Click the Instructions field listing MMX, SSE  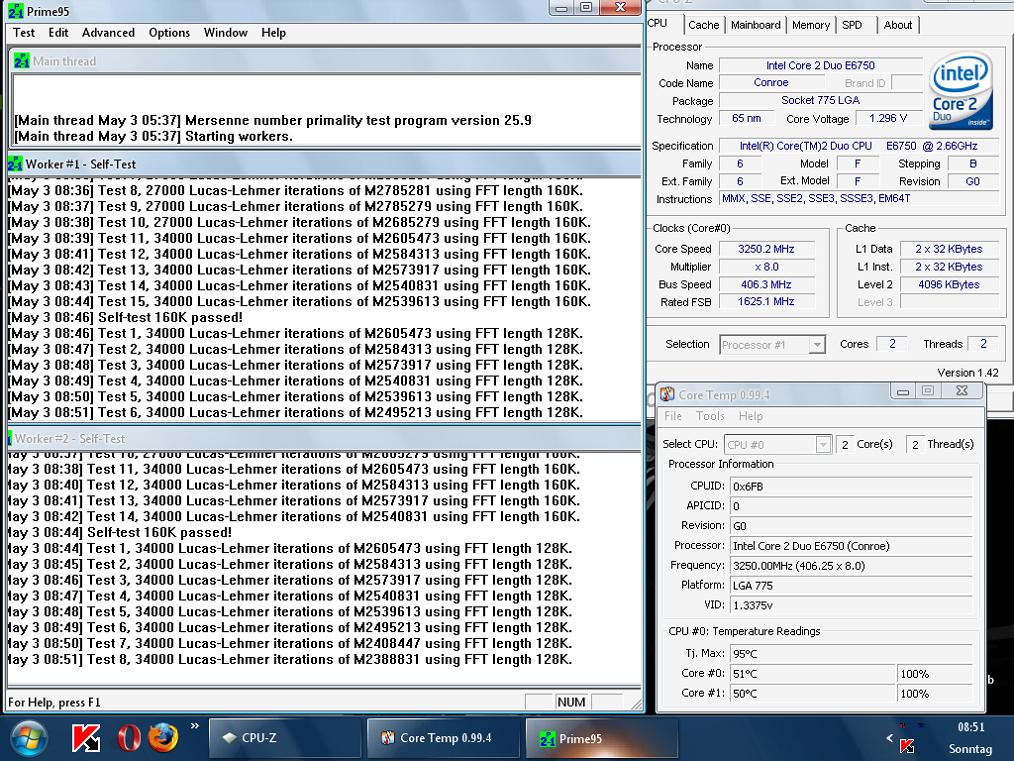[859, 198]
